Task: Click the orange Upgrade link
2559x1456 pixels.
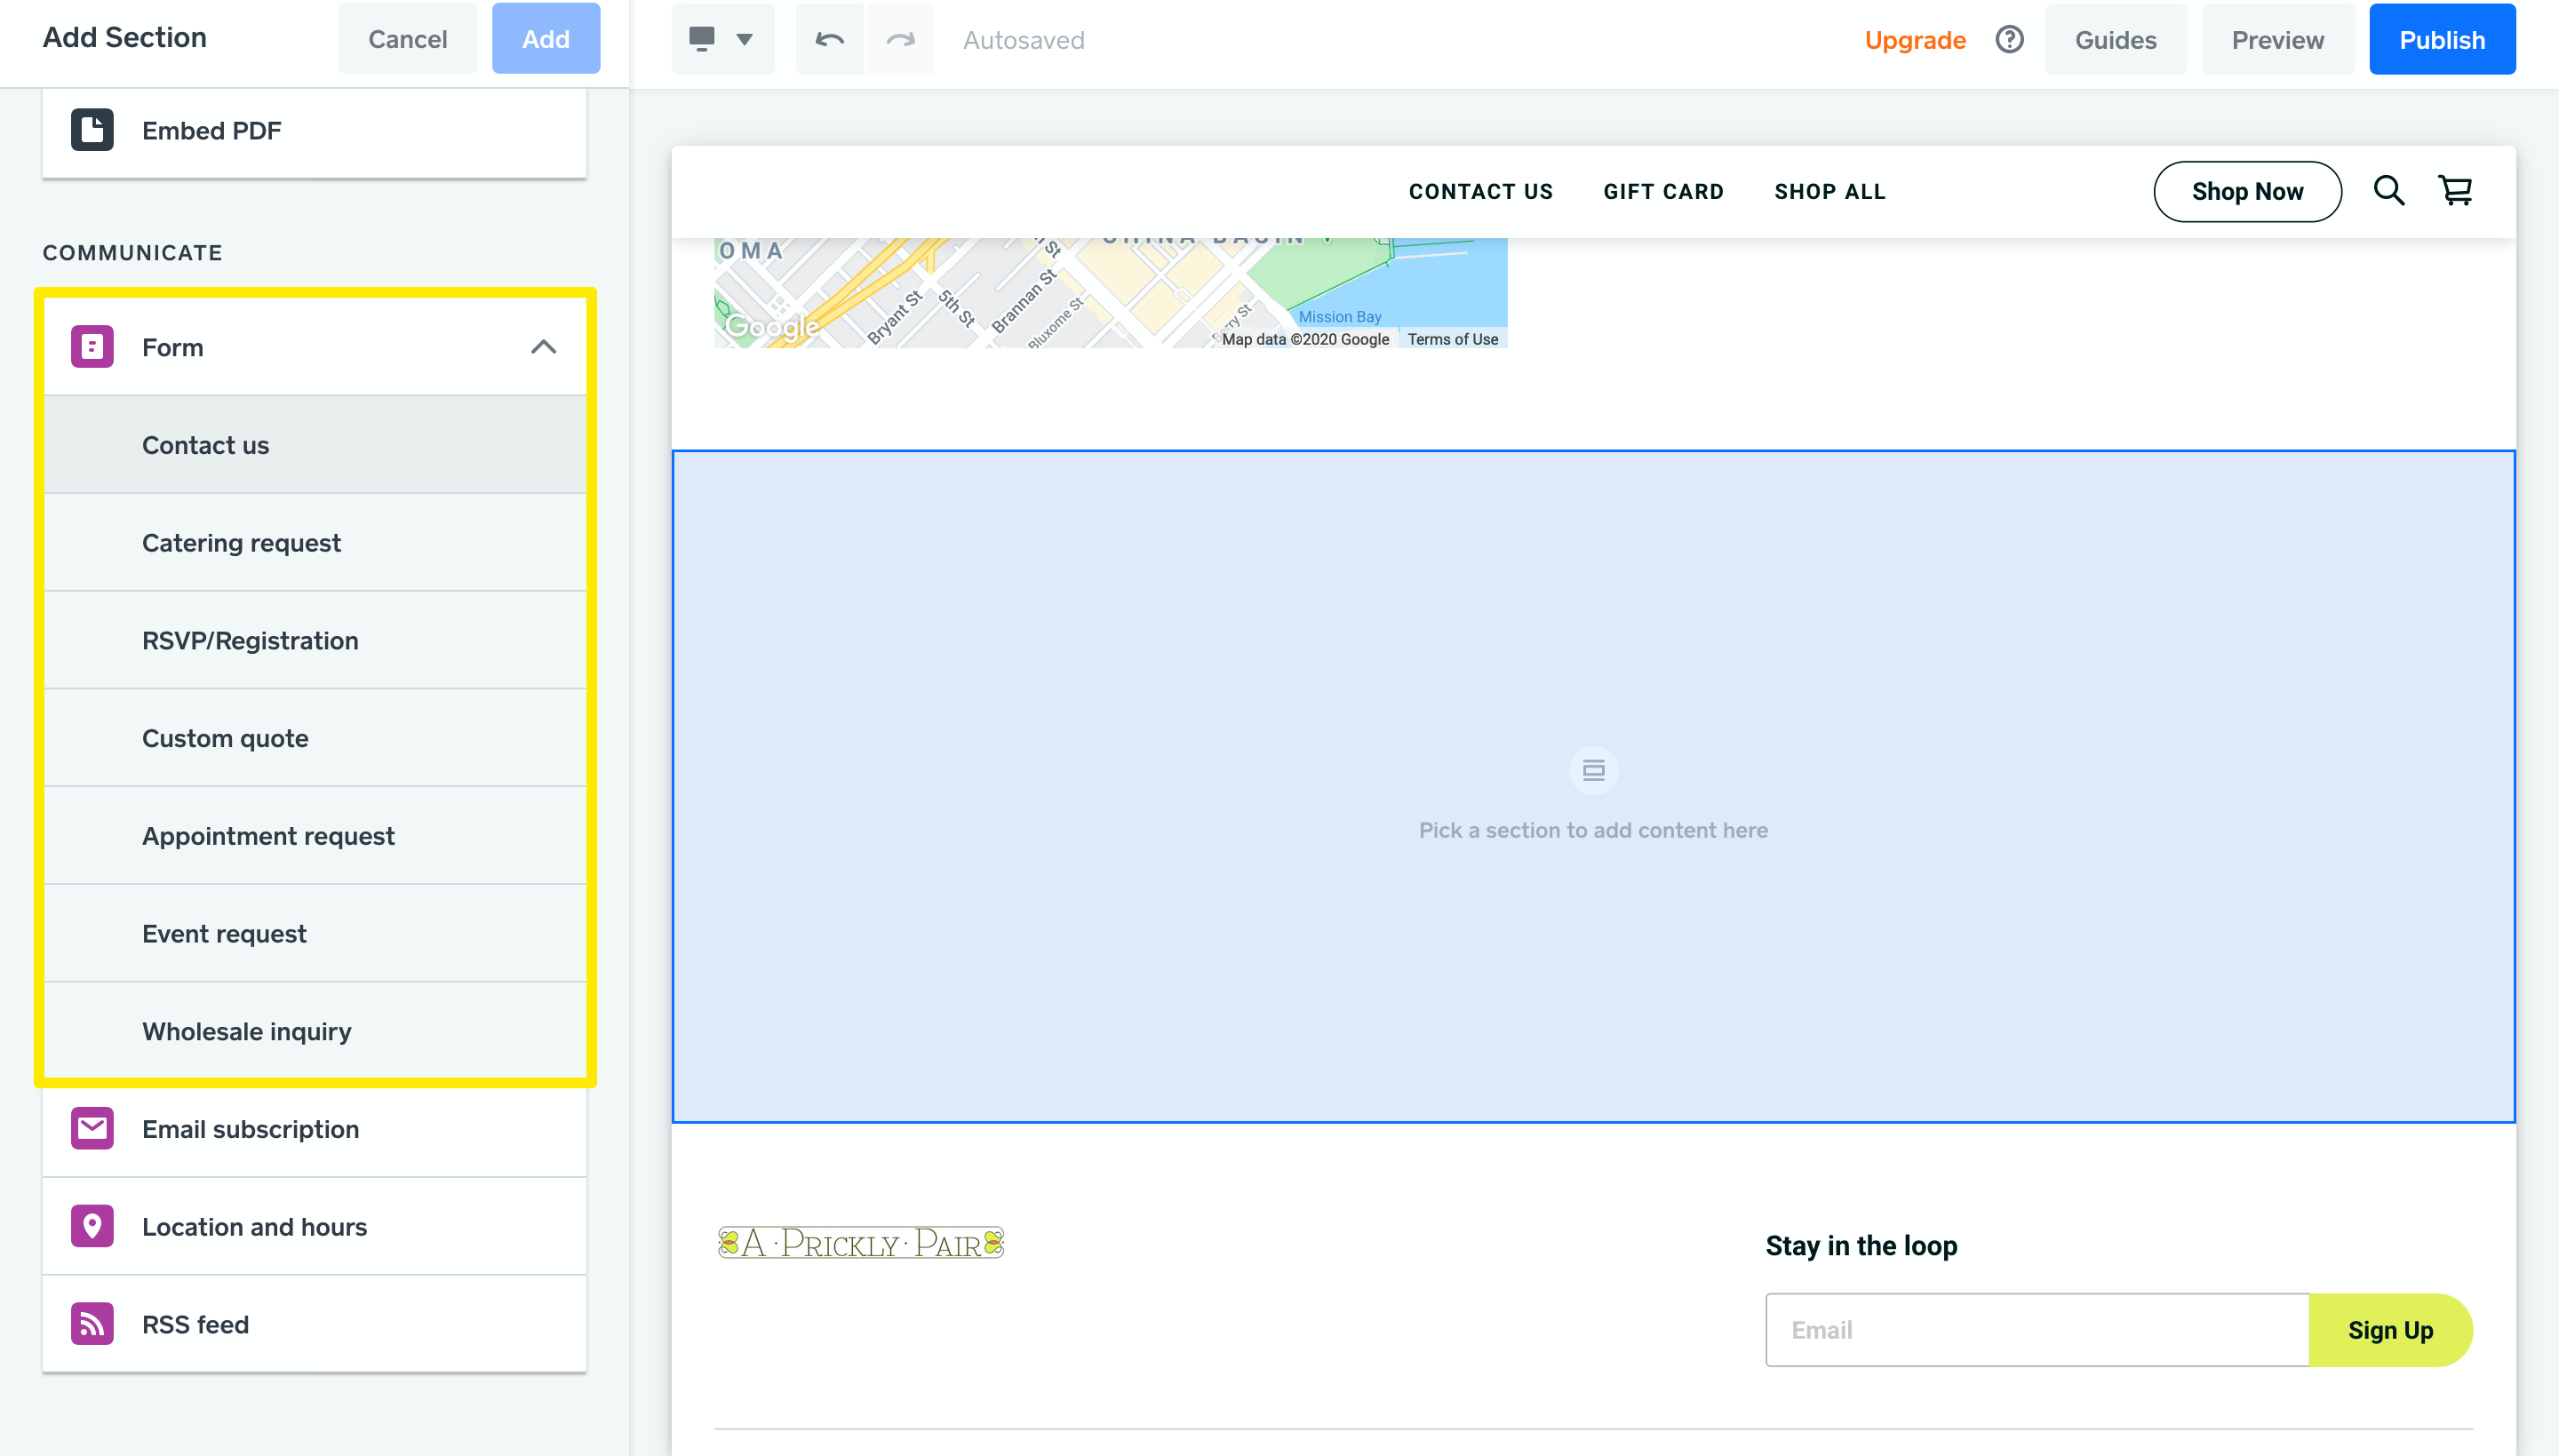Action: tap(1914, 40)
